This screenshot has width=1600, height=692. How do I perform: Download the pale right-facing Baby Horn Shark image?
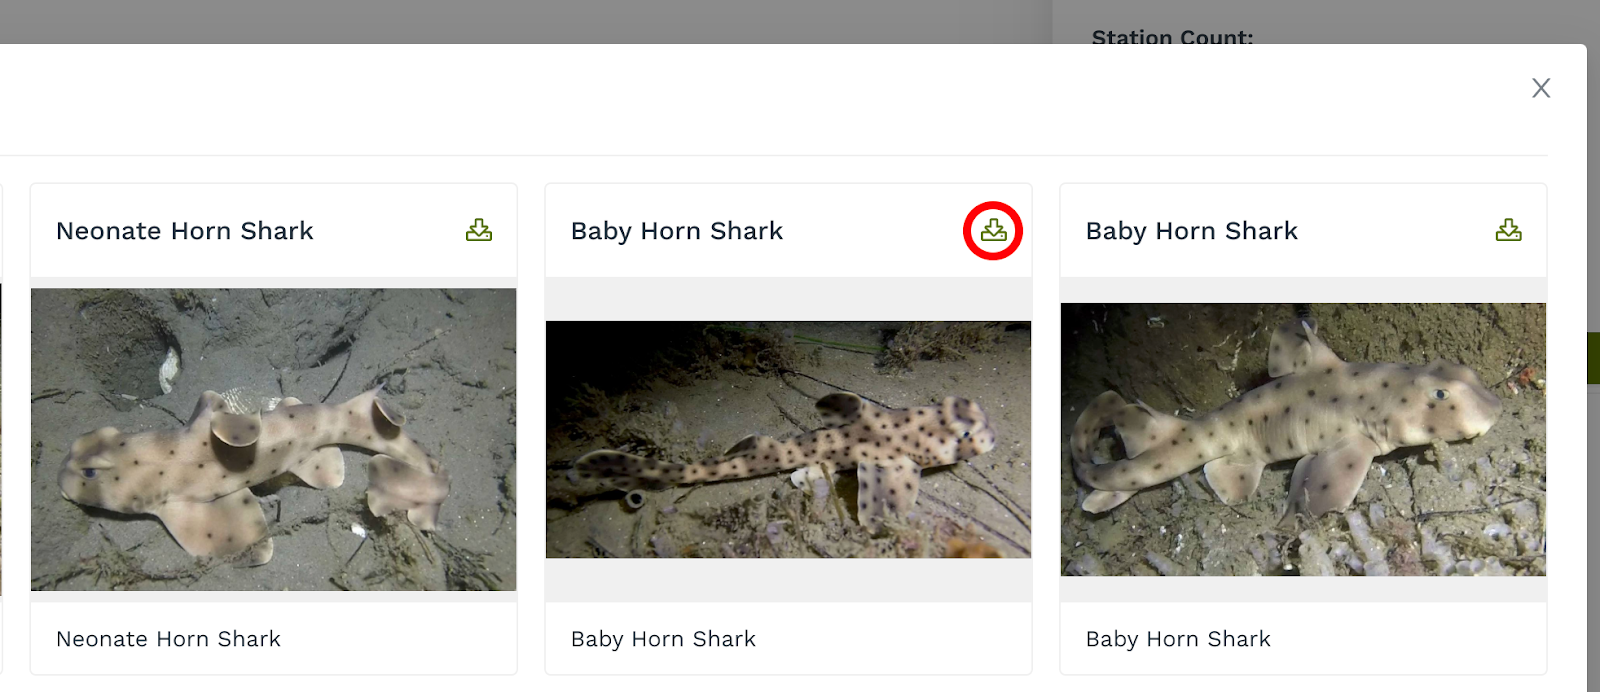click(x=1508, y=231)
